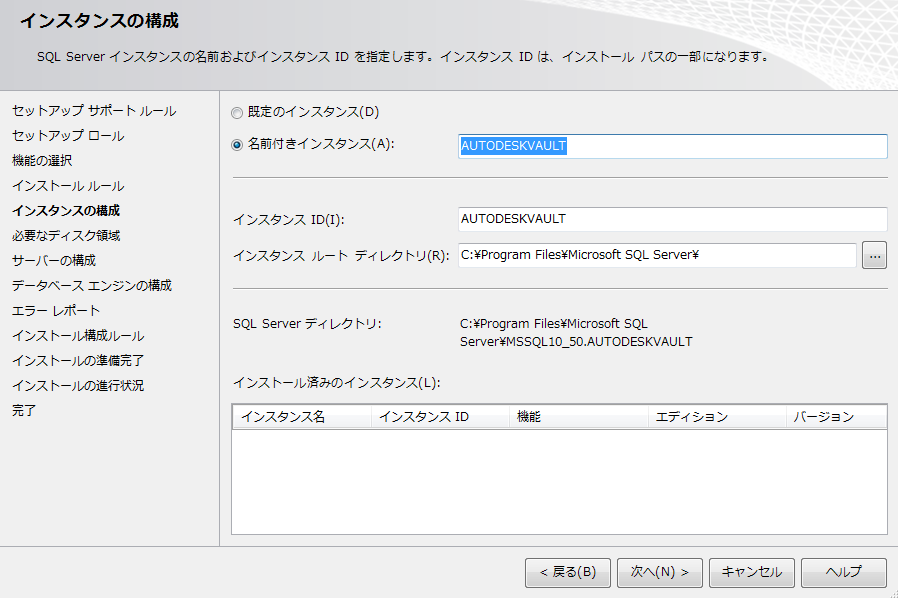Click the 次へ(N) button
The height and width of the screenshot is (598, 898).
659,572
